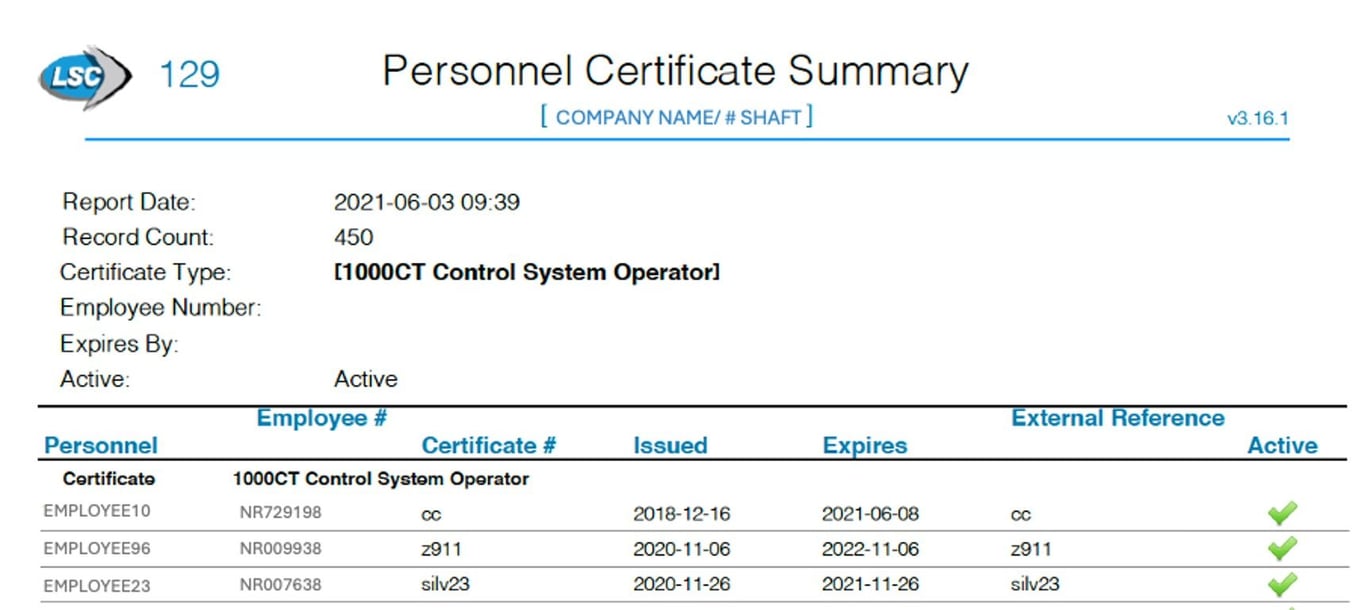The width and height of the screenshot is (1366, 610).
Task: Click the version label v3.16.1
Action: click(1257, 119)
